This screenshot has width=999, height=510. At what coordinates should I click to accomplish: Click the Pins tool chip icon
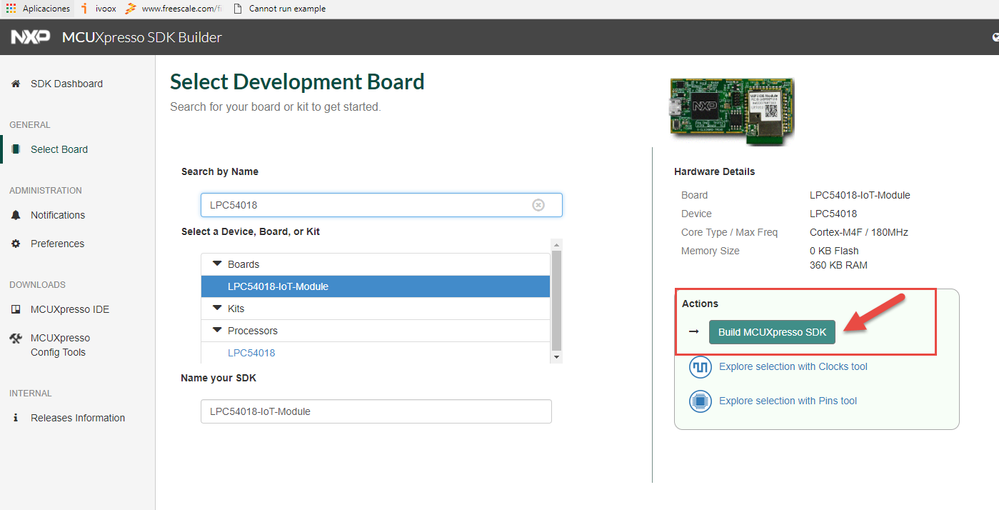[700, 401]
